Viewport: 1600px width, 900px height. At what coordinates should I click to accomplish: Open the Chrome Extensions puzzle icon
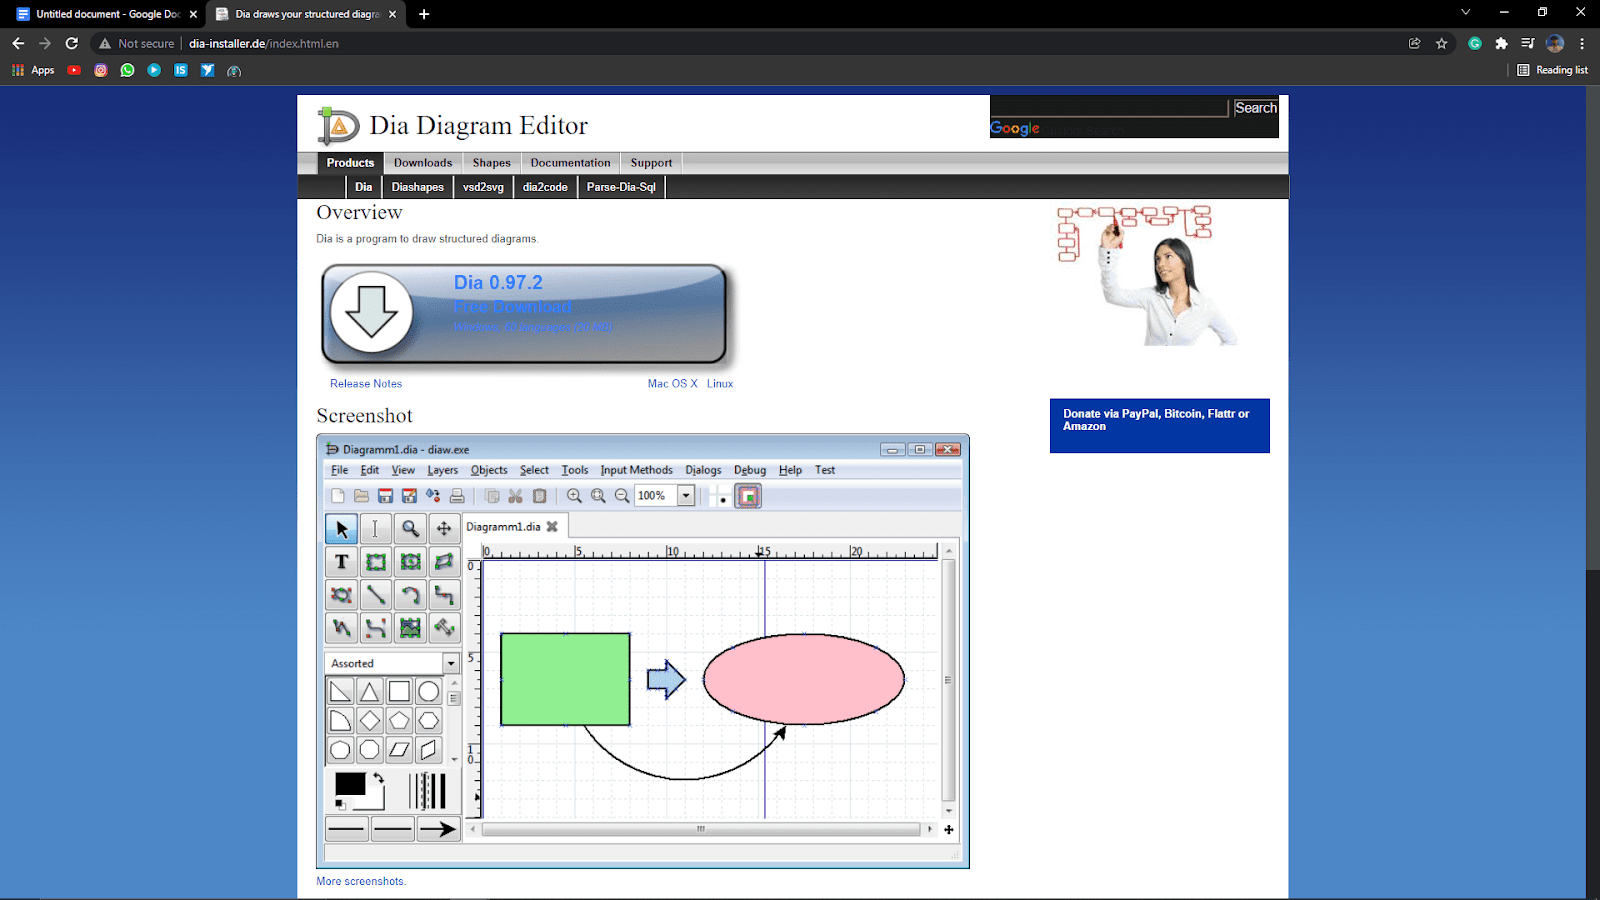coord(1501,43)
